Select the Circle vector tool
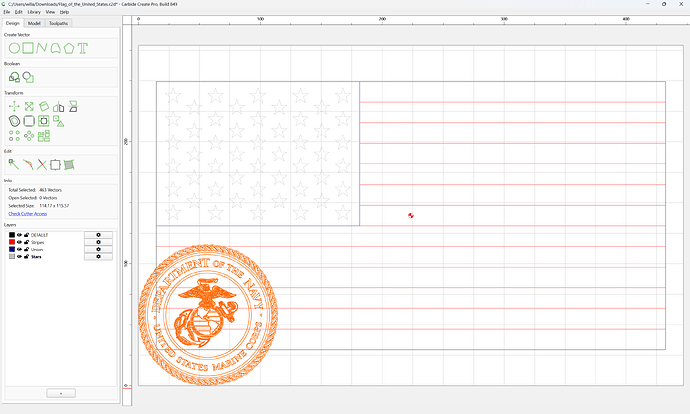The image size is (690, 414). tap(14, 48)
